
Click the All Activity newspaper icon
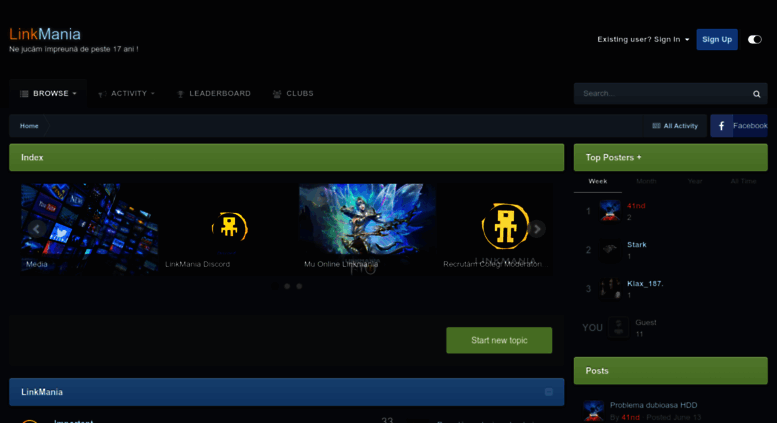656,126
